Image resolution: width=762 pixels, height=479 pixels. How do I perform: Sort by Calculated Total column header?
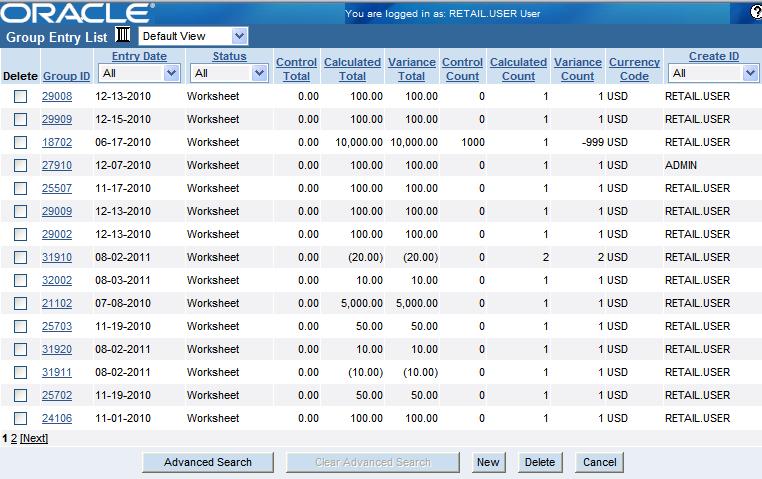352,69
